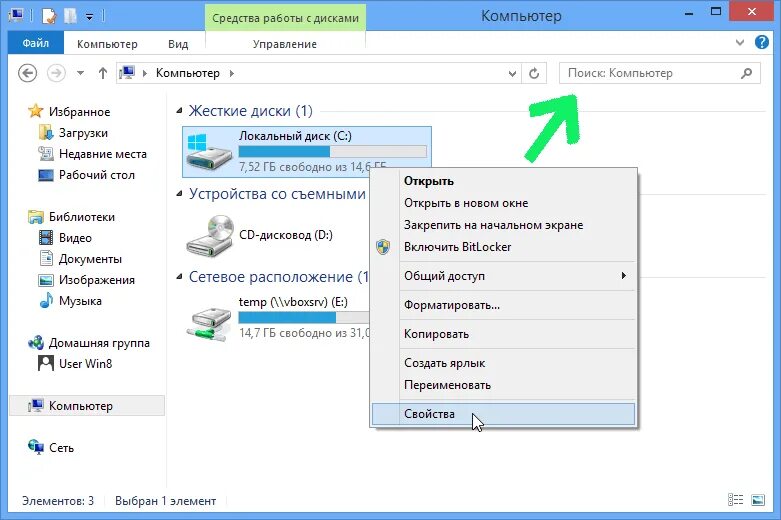Select Избранное in the navigation pane
Image resolution: width=781 pixels, height=520 pixels.
[79, 112]
